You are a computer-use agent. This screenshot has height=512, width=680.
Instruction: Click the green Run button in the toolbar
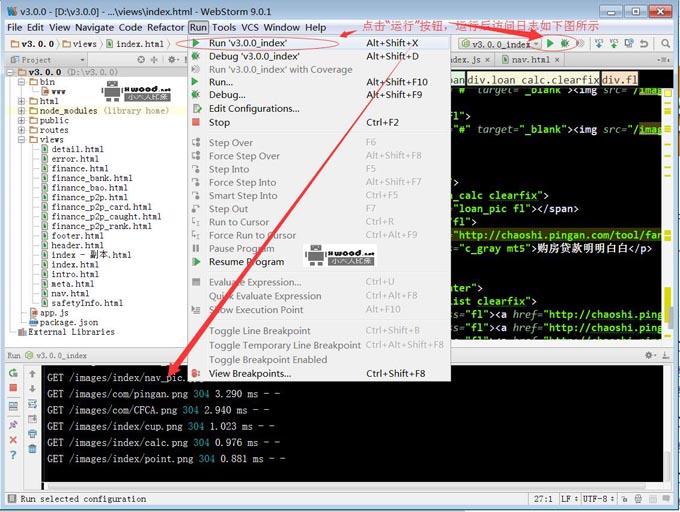point(550,43)
